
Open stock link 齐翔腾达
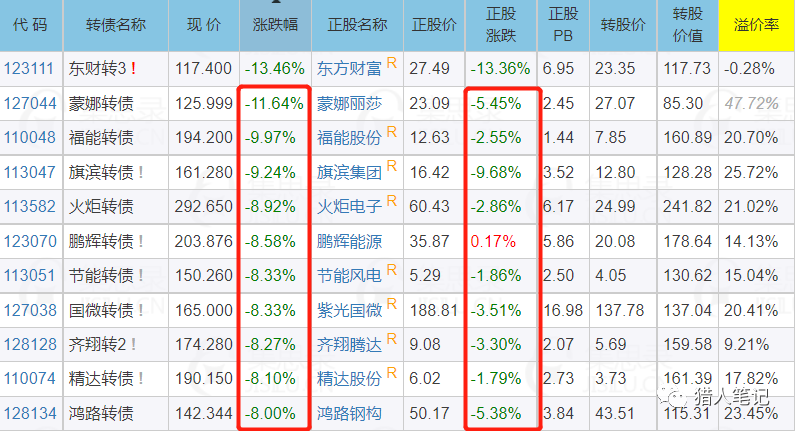click(x=349, y=344)
